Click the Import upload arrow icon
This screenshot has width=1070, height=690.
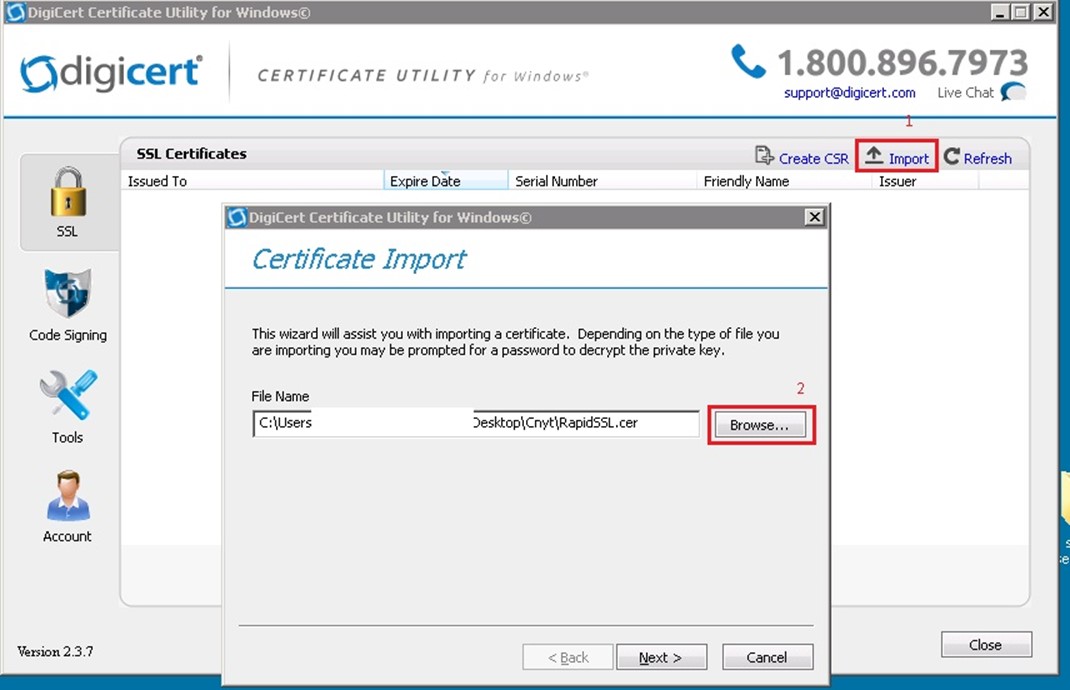(873, 156)
